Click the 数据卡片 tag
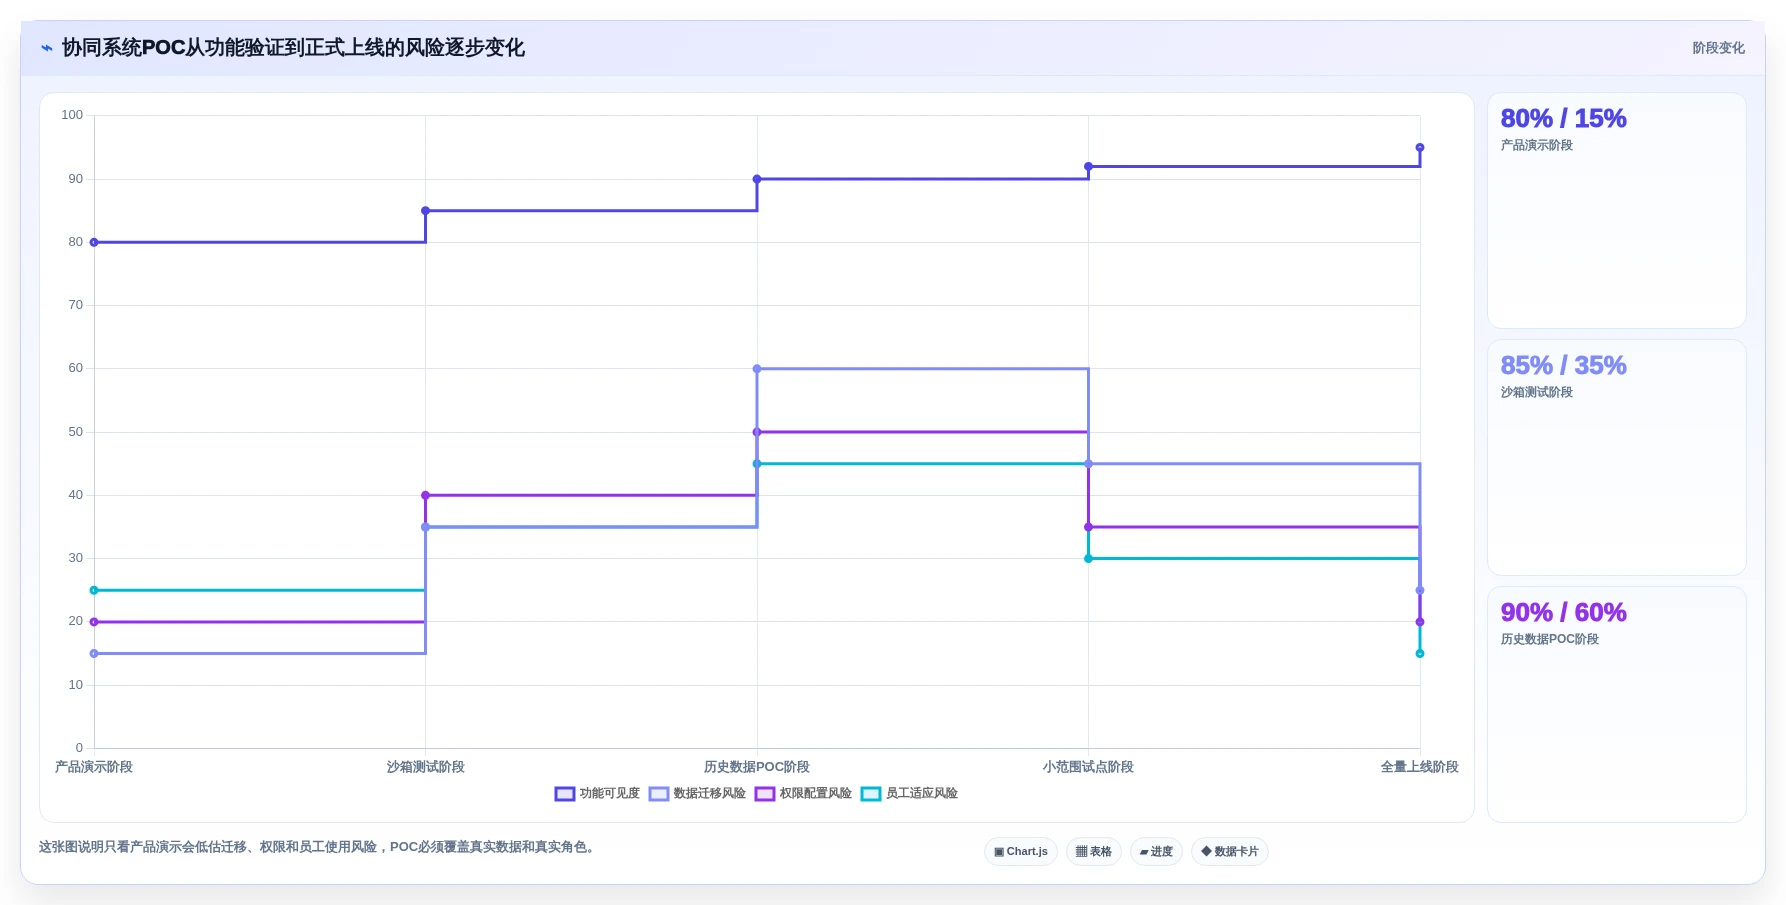1786x905 pixels. point(1230,852)
